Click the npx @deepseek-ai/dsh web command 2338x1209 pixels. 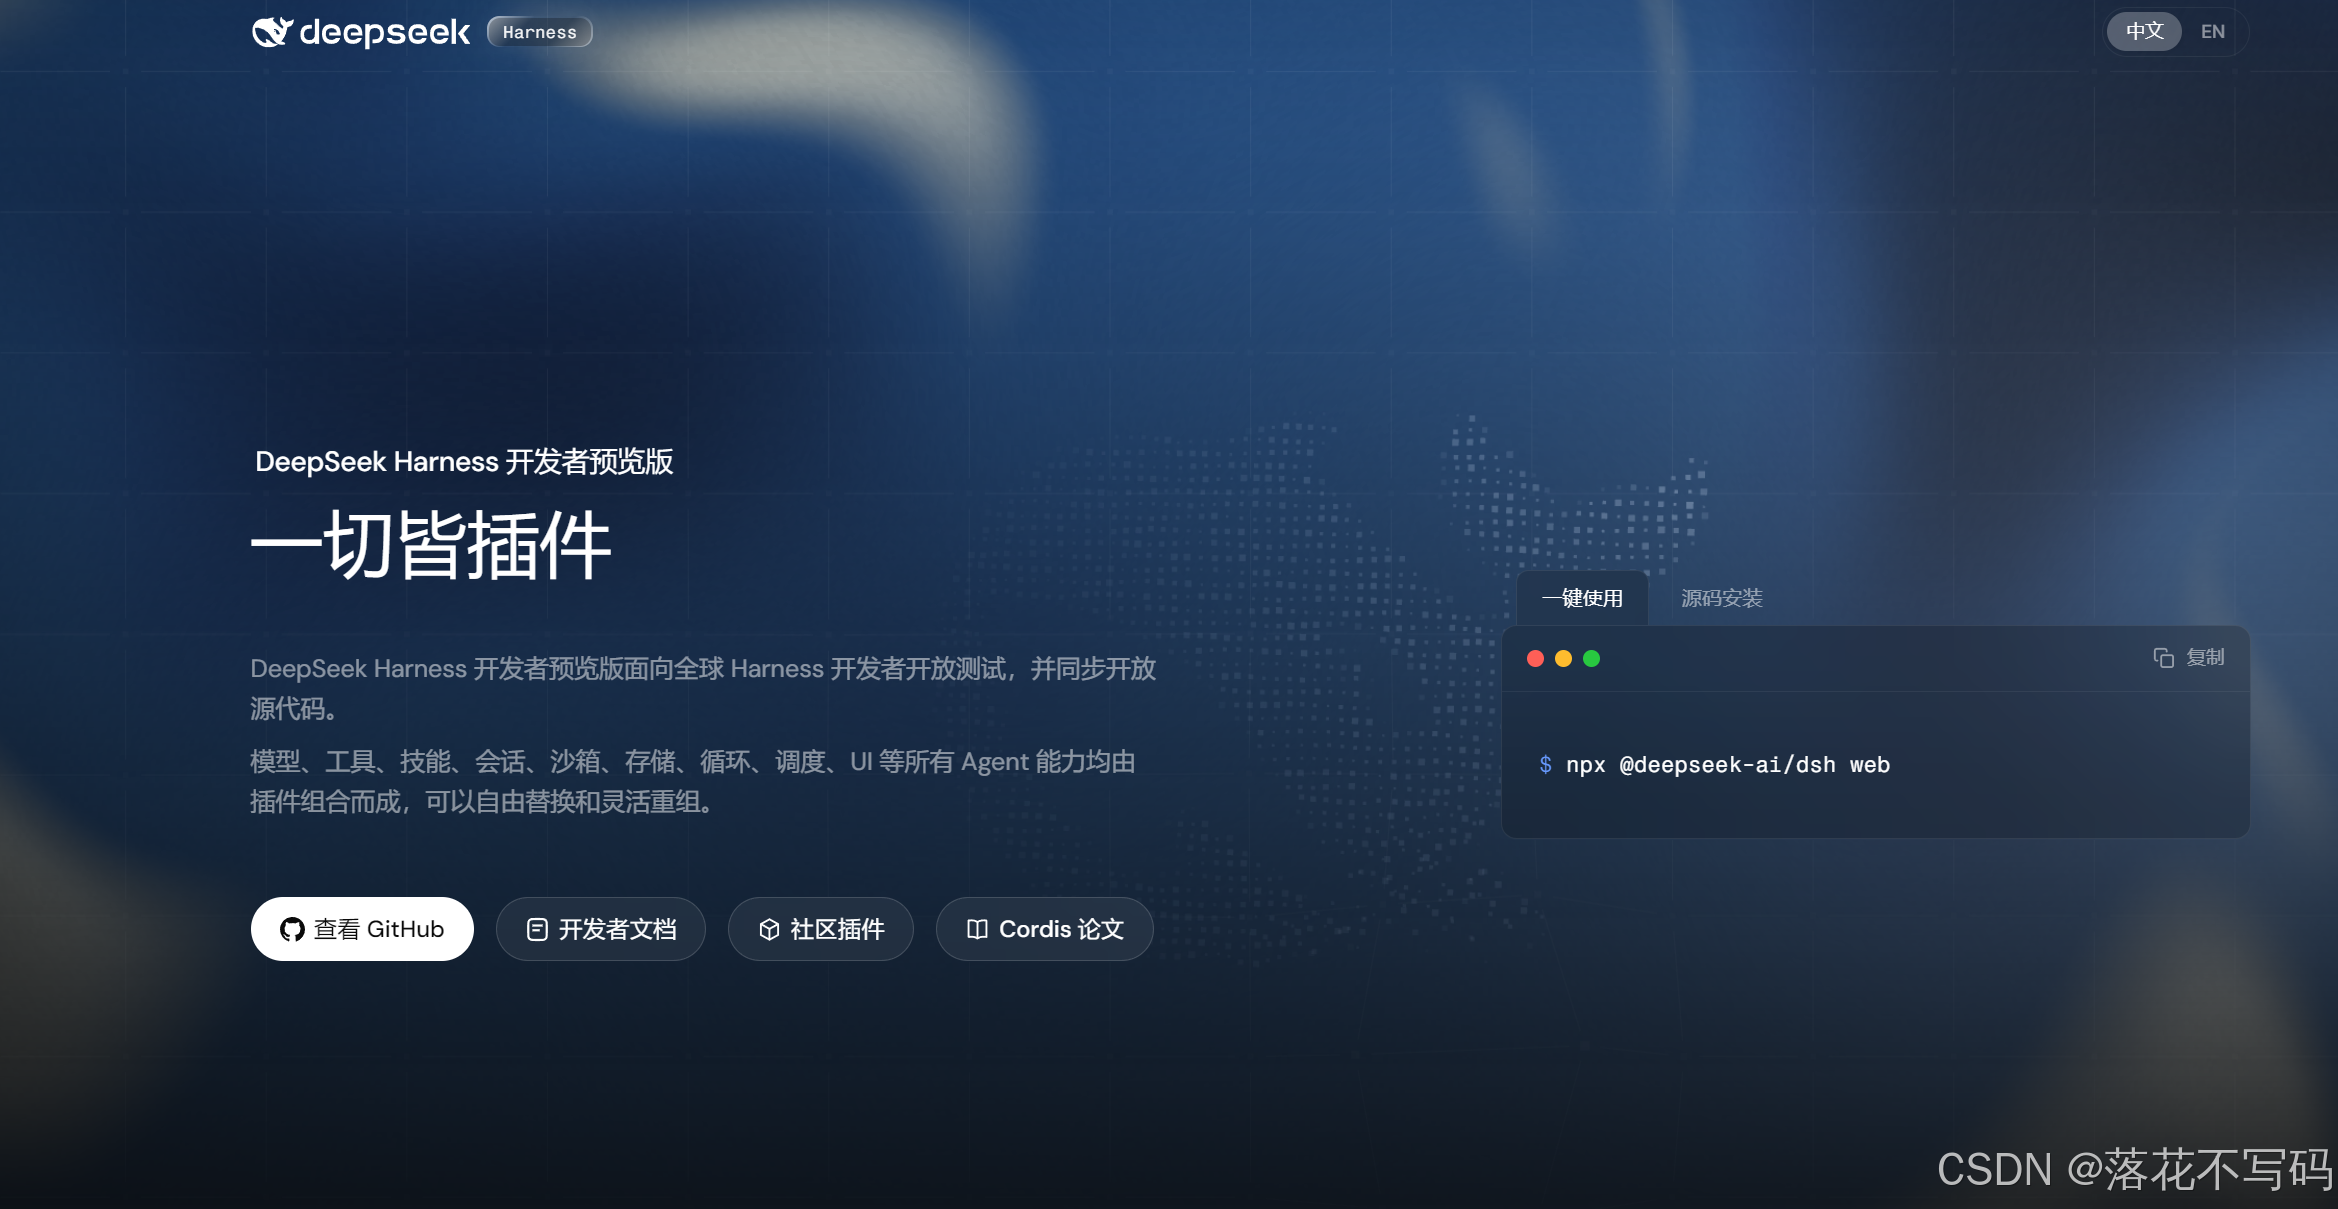[1727, 765]
